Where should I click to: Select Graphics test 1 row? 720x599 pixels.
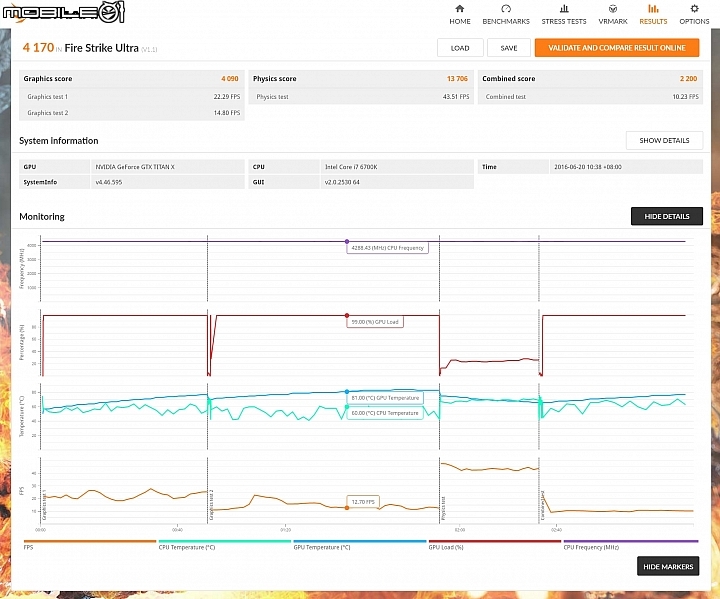(132, 96)
